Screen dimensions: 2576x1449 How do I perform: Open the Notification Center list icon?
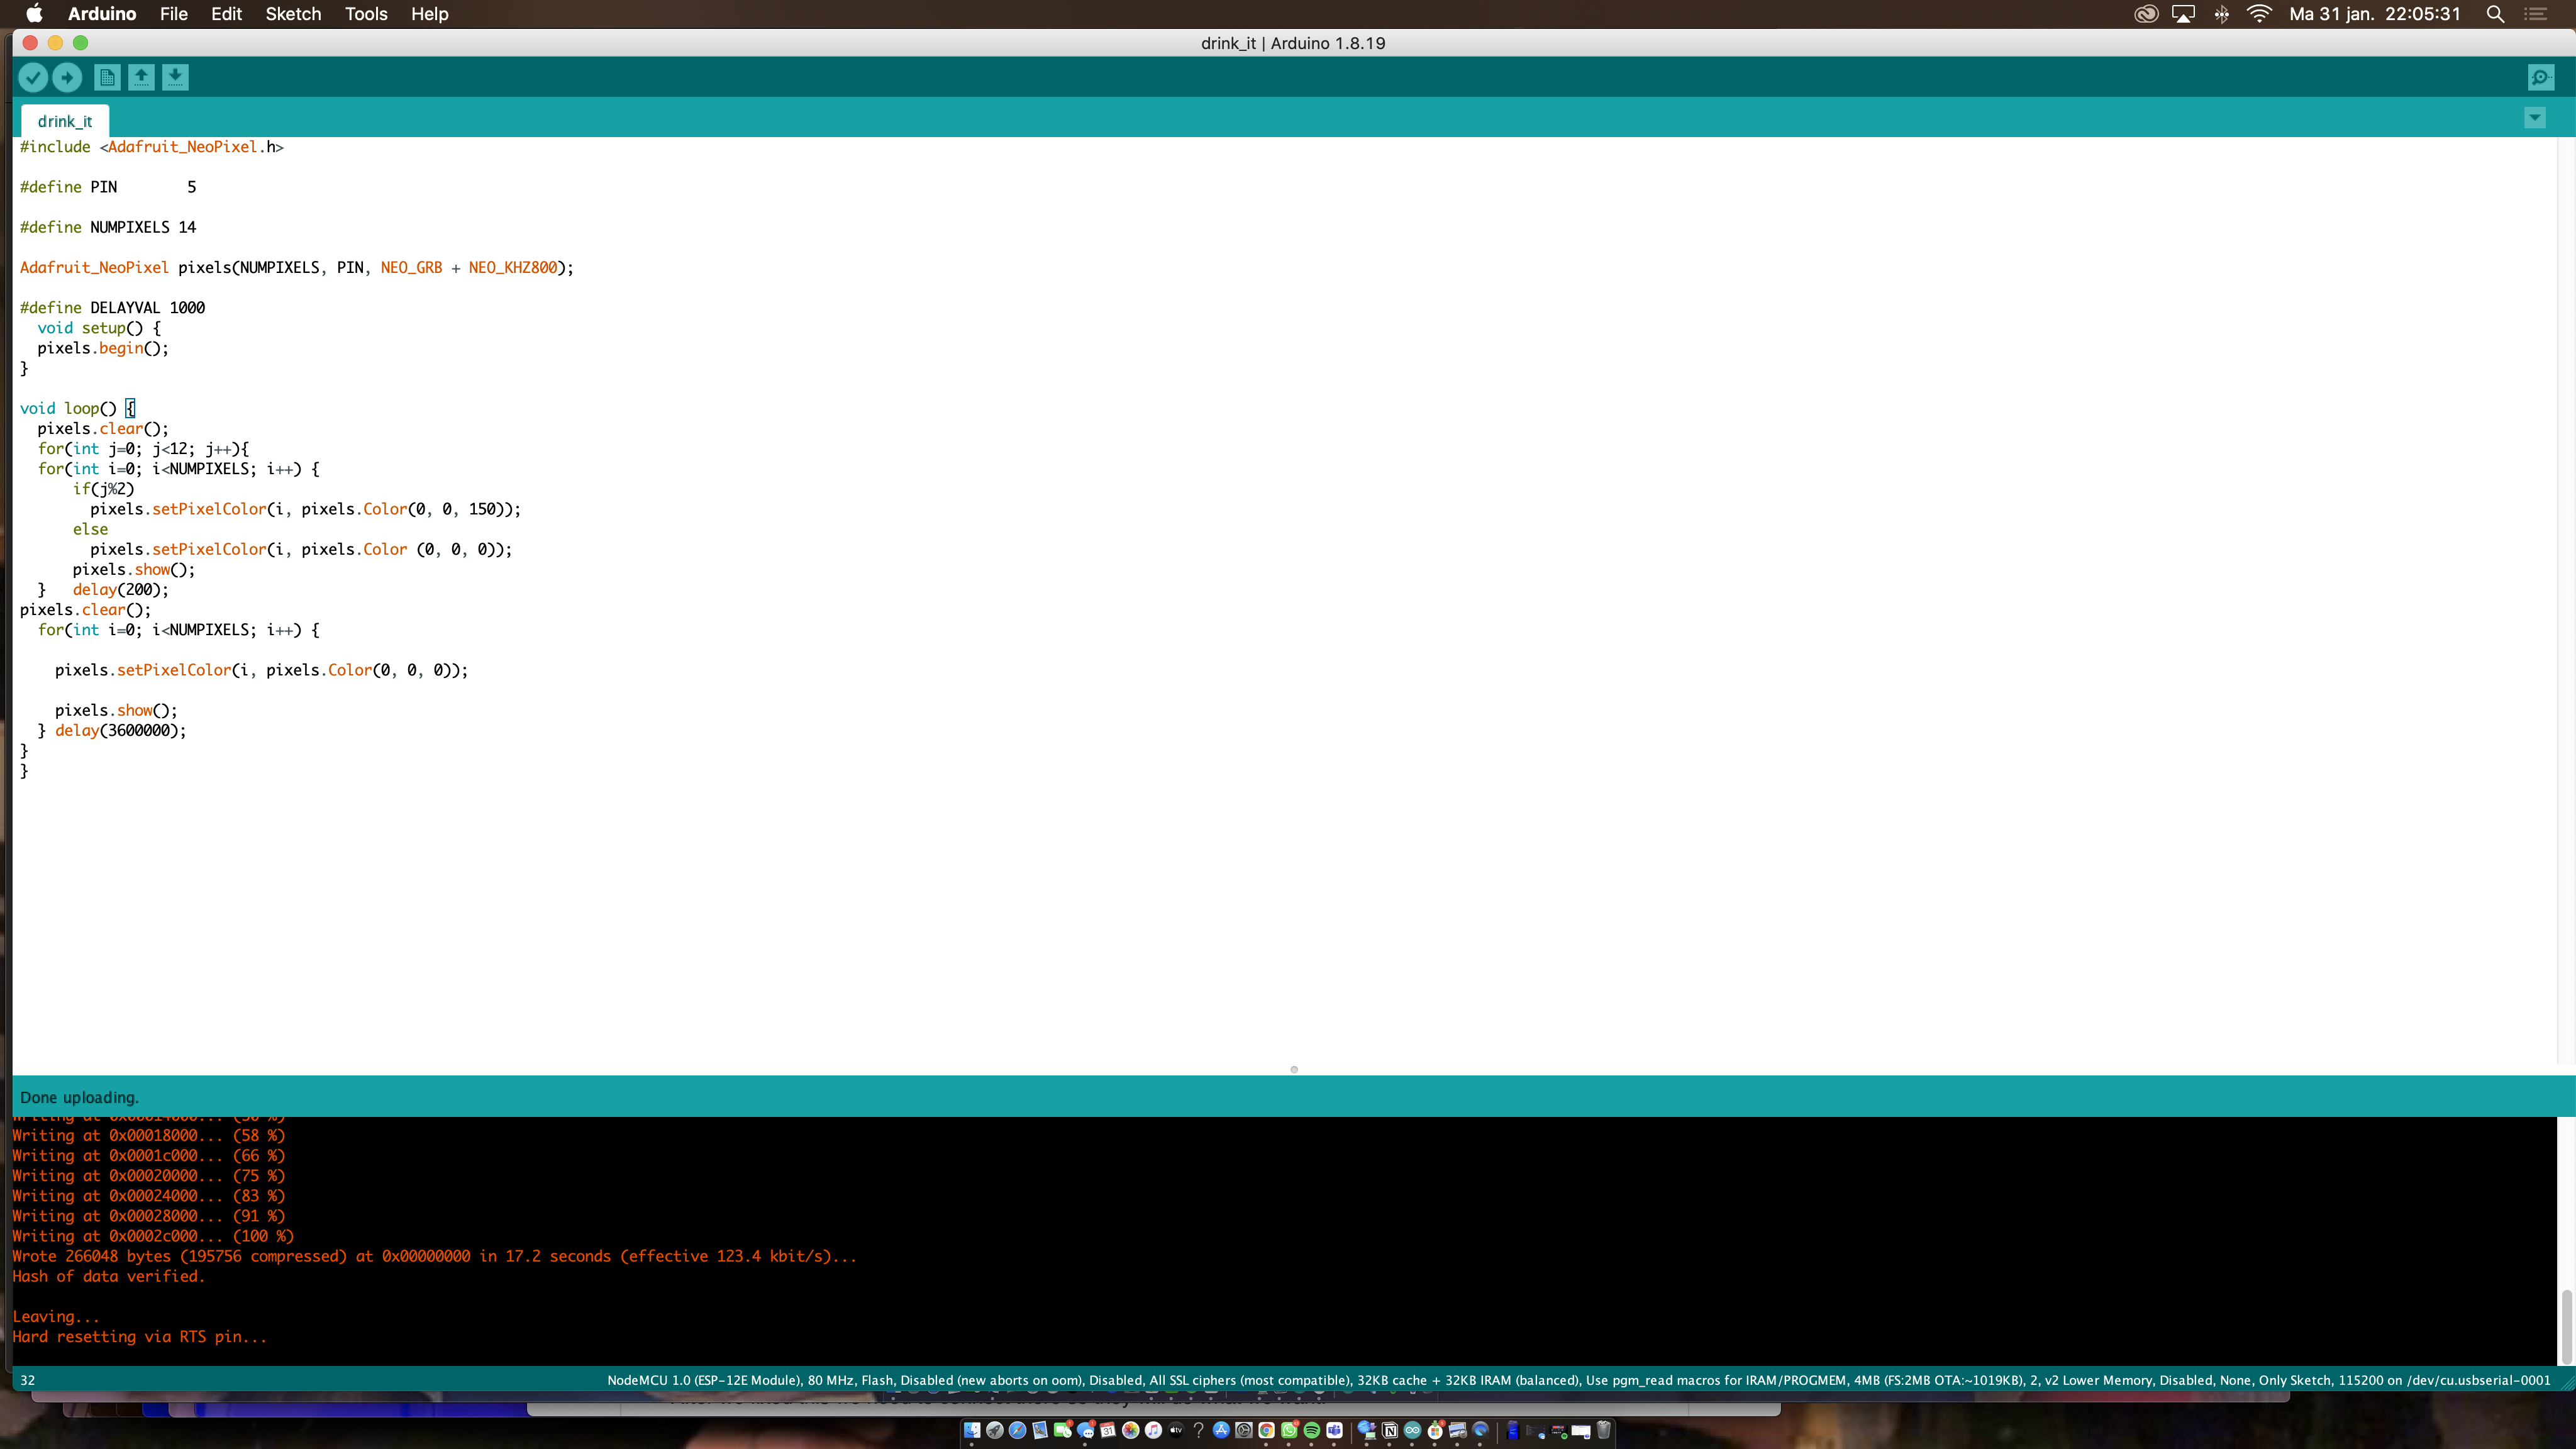pos(2536,14)
